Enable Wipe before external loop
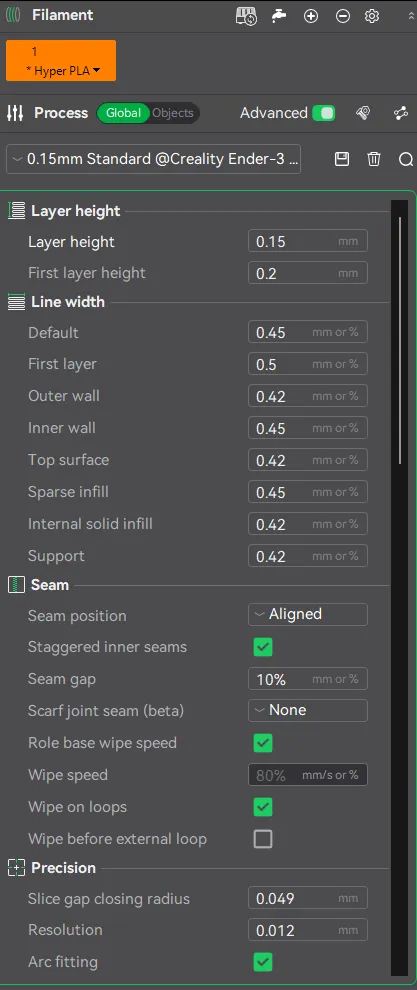Viewport: 417px width, 990px height. [263, 839]
